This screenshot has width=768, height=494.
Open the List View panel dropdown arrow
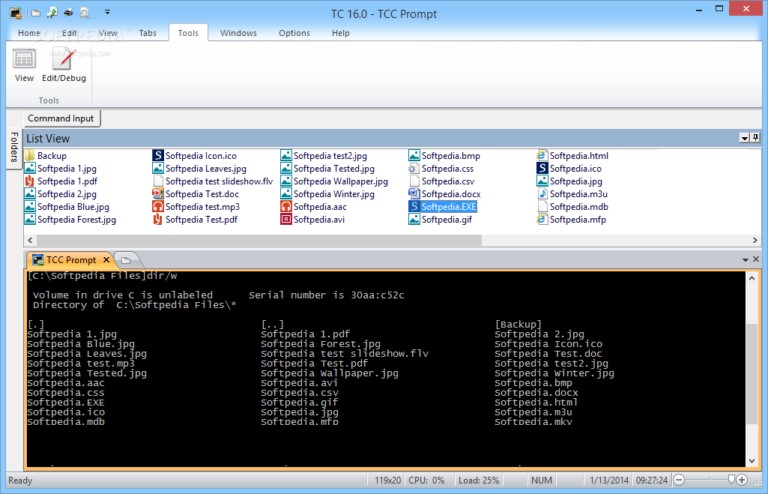click(x=744, y=138)
